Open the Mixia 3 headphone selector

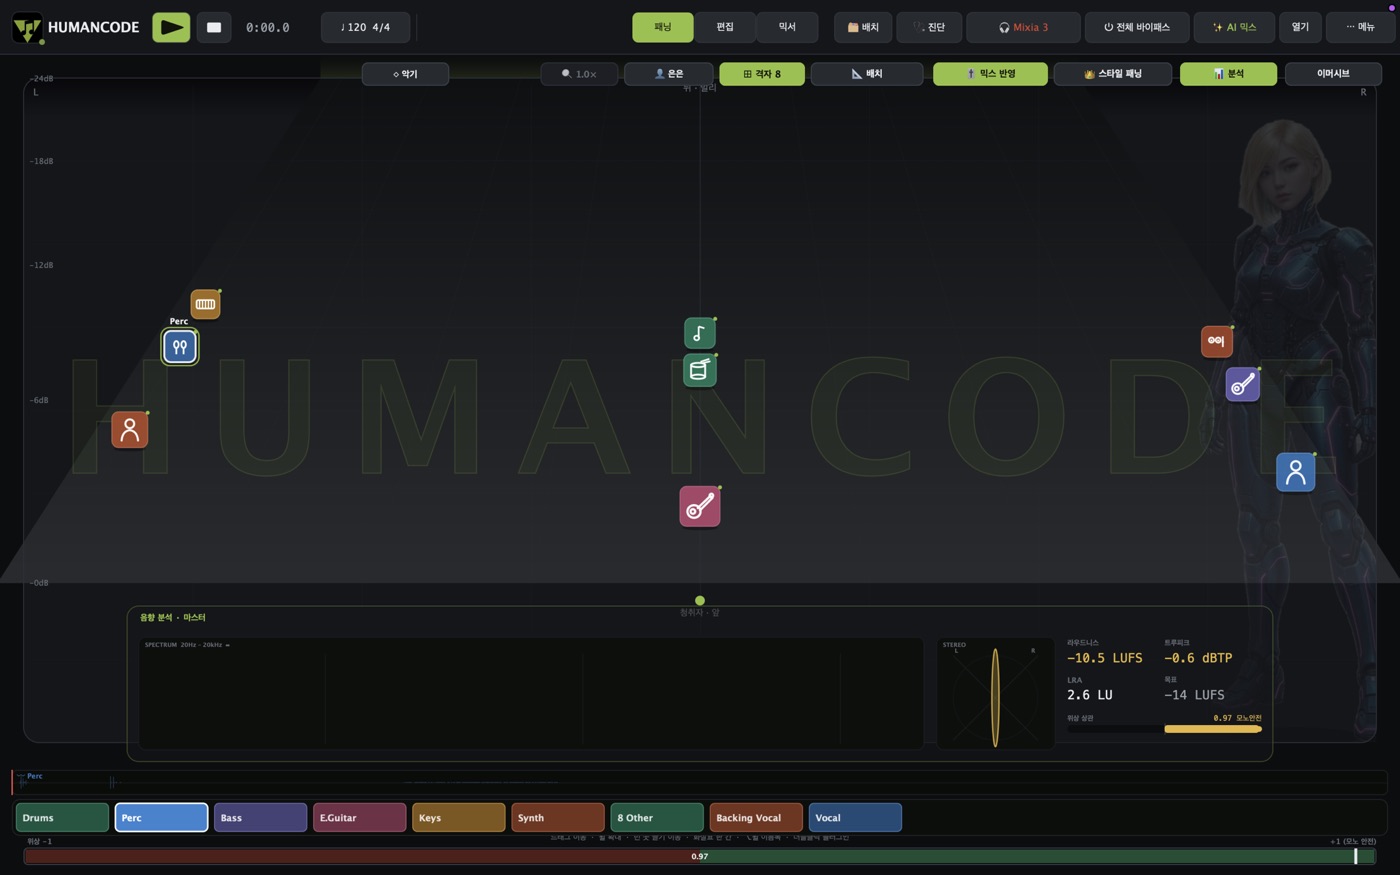click(x=1023, y=27)
